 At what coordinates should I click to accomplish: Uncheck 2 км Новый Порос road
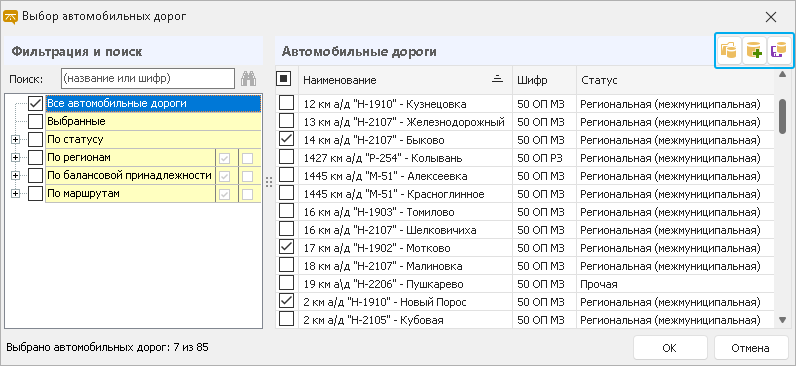(x=287, y=302)
